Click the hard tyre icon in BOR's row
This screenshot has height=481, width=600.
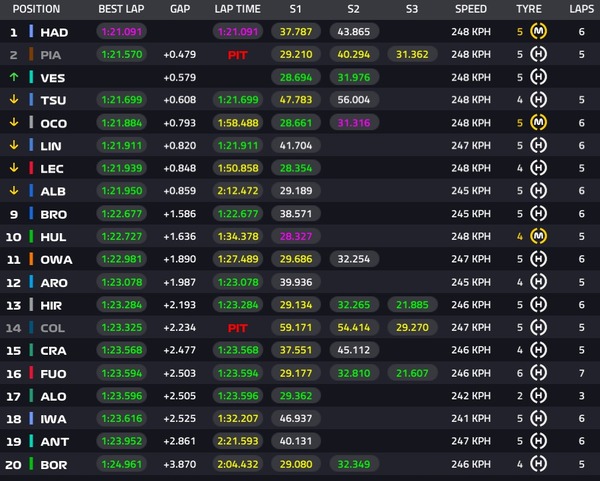[542, 464]
